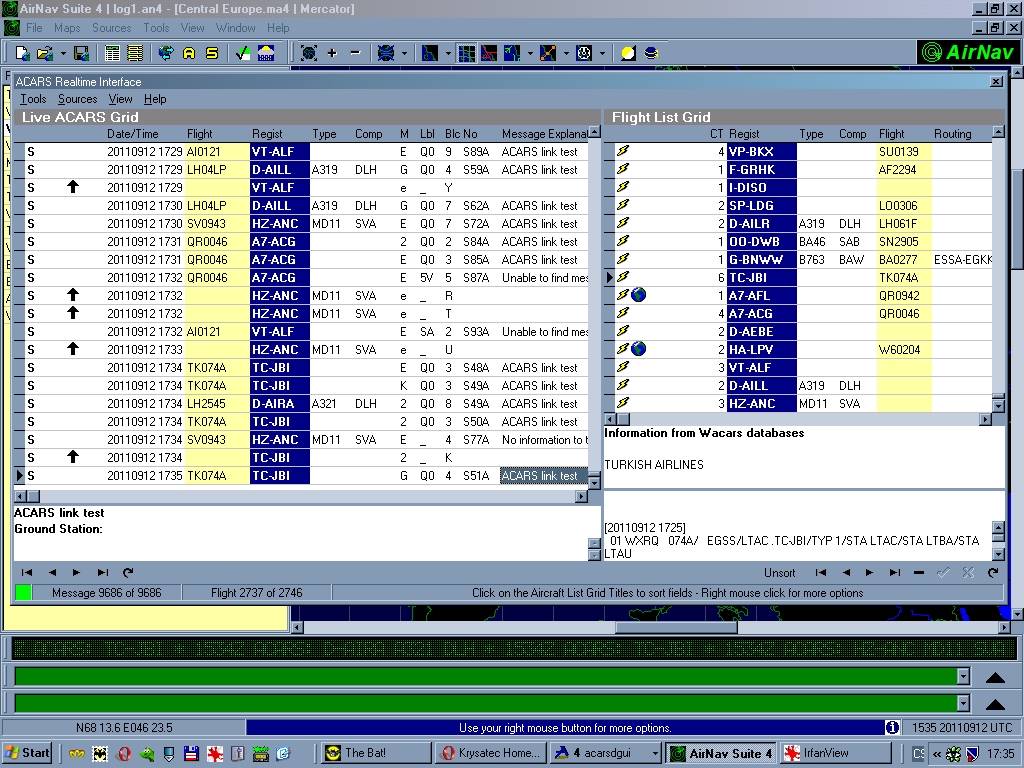Expand dropdown next to the satellite-shaped icon
The height and width of the screenshot is (768, 1024).
[x=404, y=54]
